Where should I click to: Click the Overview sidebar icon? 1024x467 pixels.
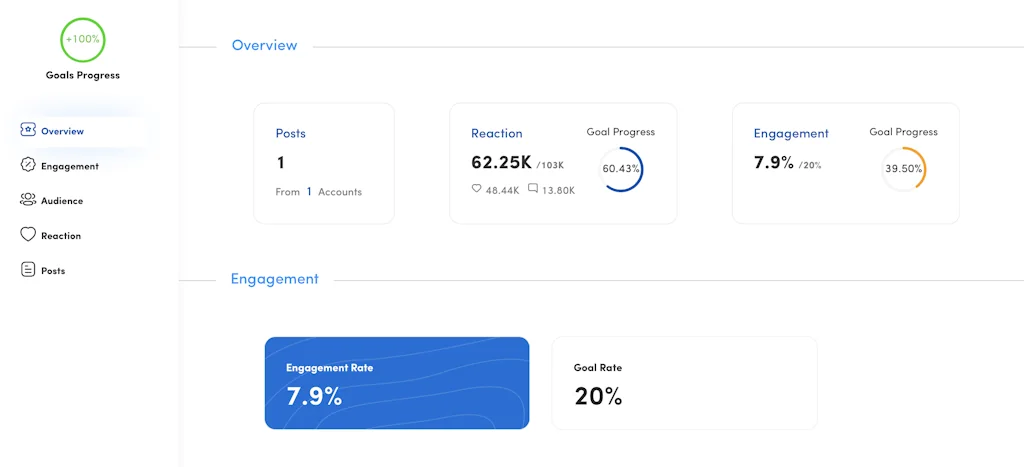pyautogui.click(x=28, y=130)
